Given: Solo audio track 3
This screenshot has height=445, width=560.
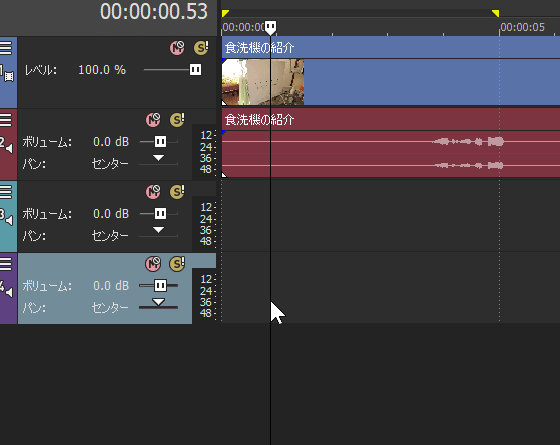Looking at the screenshot, I should pos(177,192).
